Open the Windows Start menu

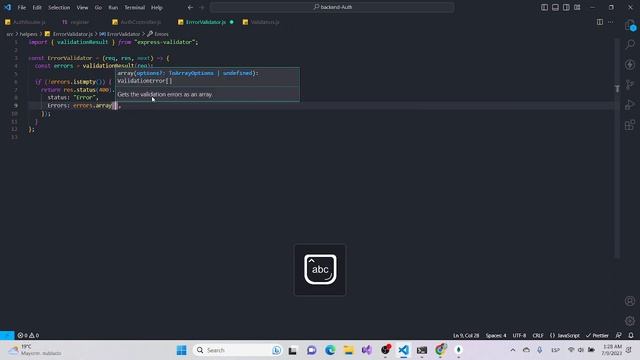click(x=182, y=350)
